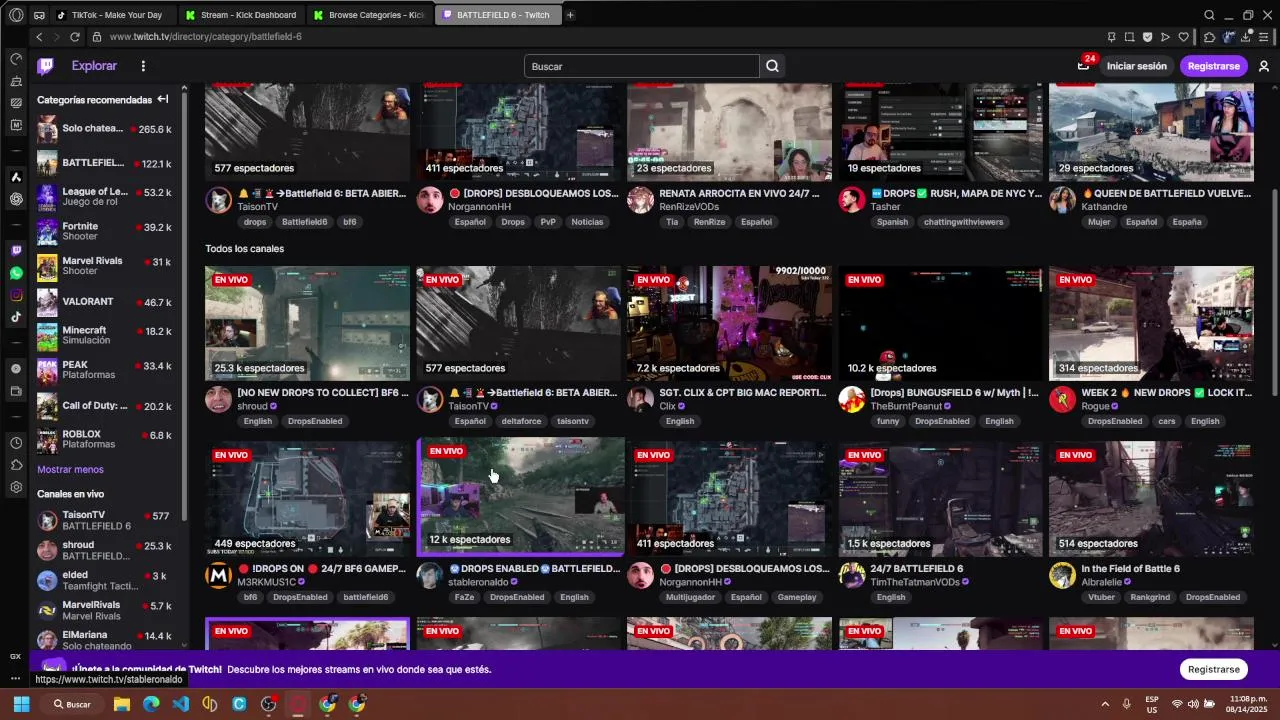1280x720 pixels.
Task: Open WhatsApp in Opera sidebar
Action: pos(16,273)
